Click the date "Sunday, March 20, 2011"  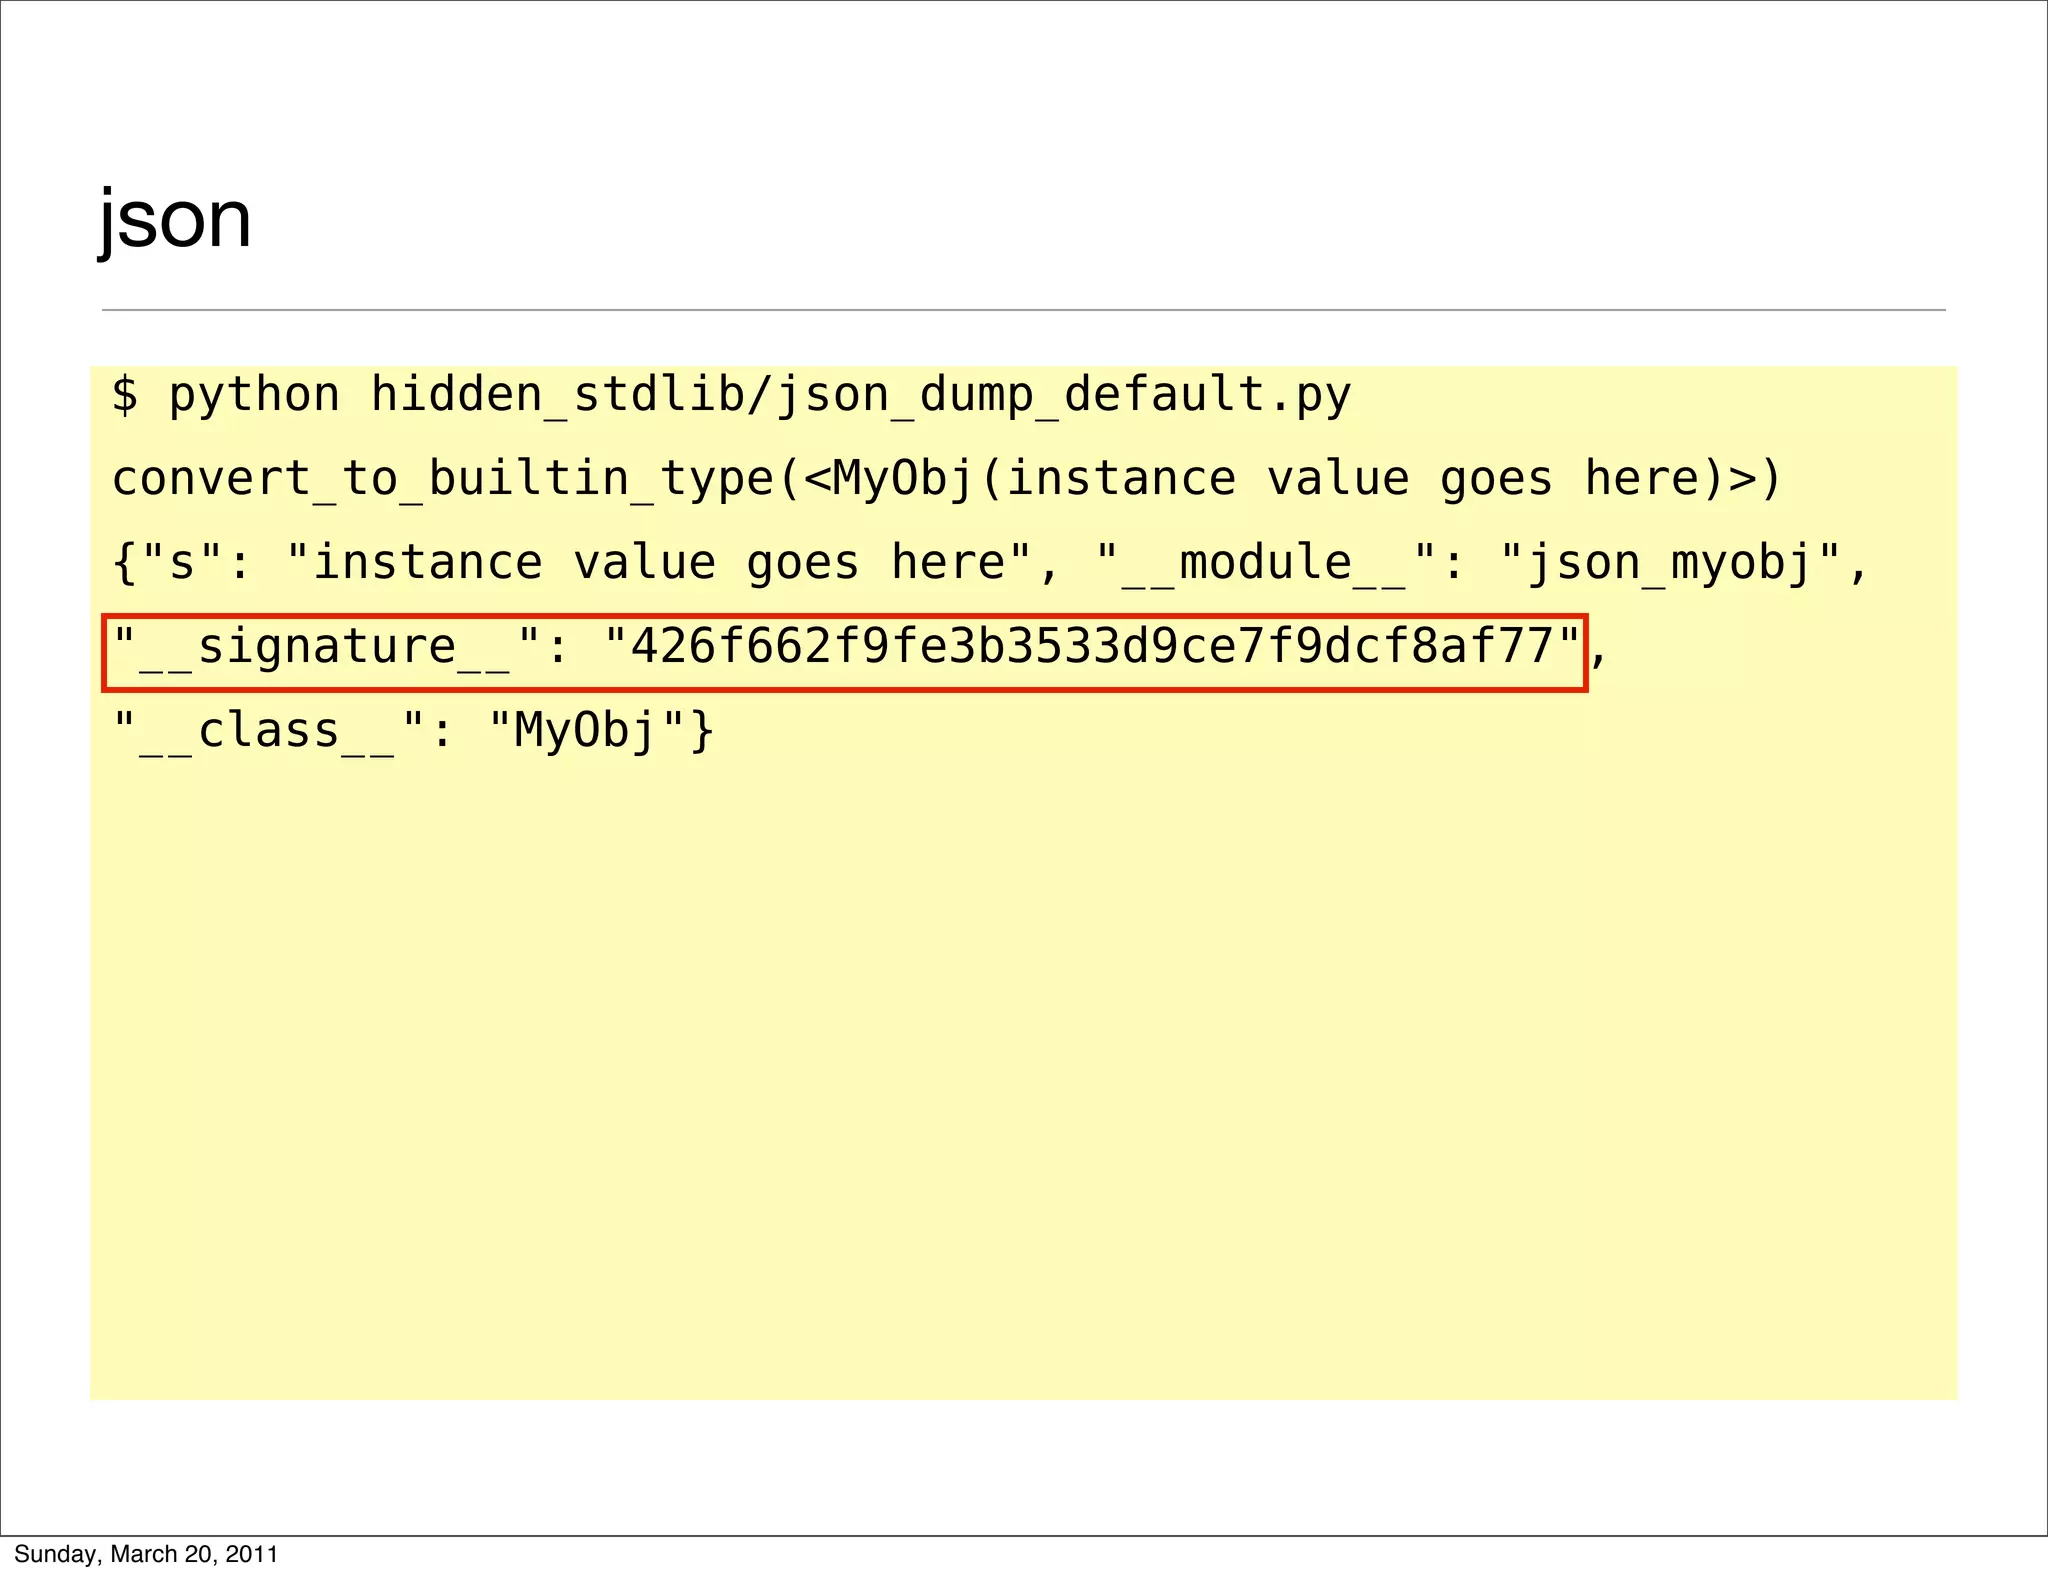146,1554
